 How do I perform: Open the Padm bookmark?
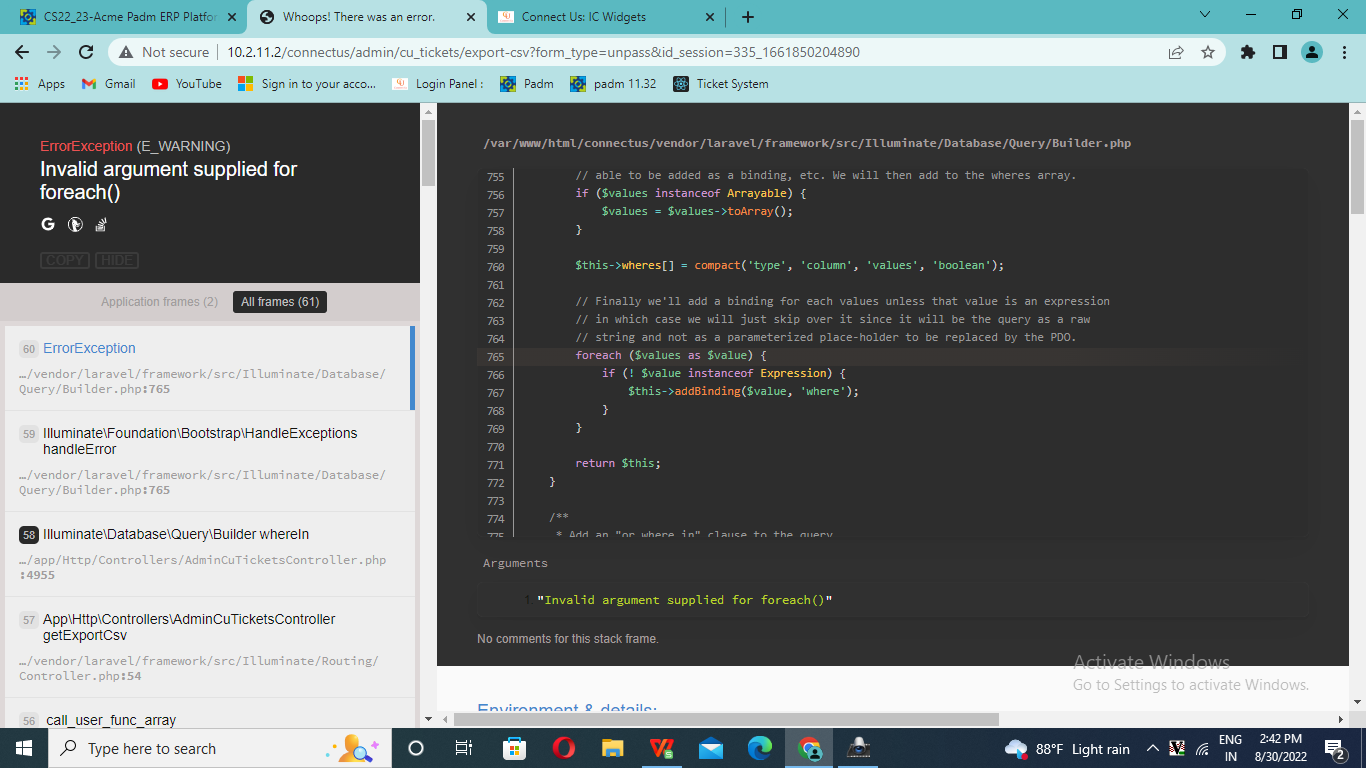(x=527, y=84)
